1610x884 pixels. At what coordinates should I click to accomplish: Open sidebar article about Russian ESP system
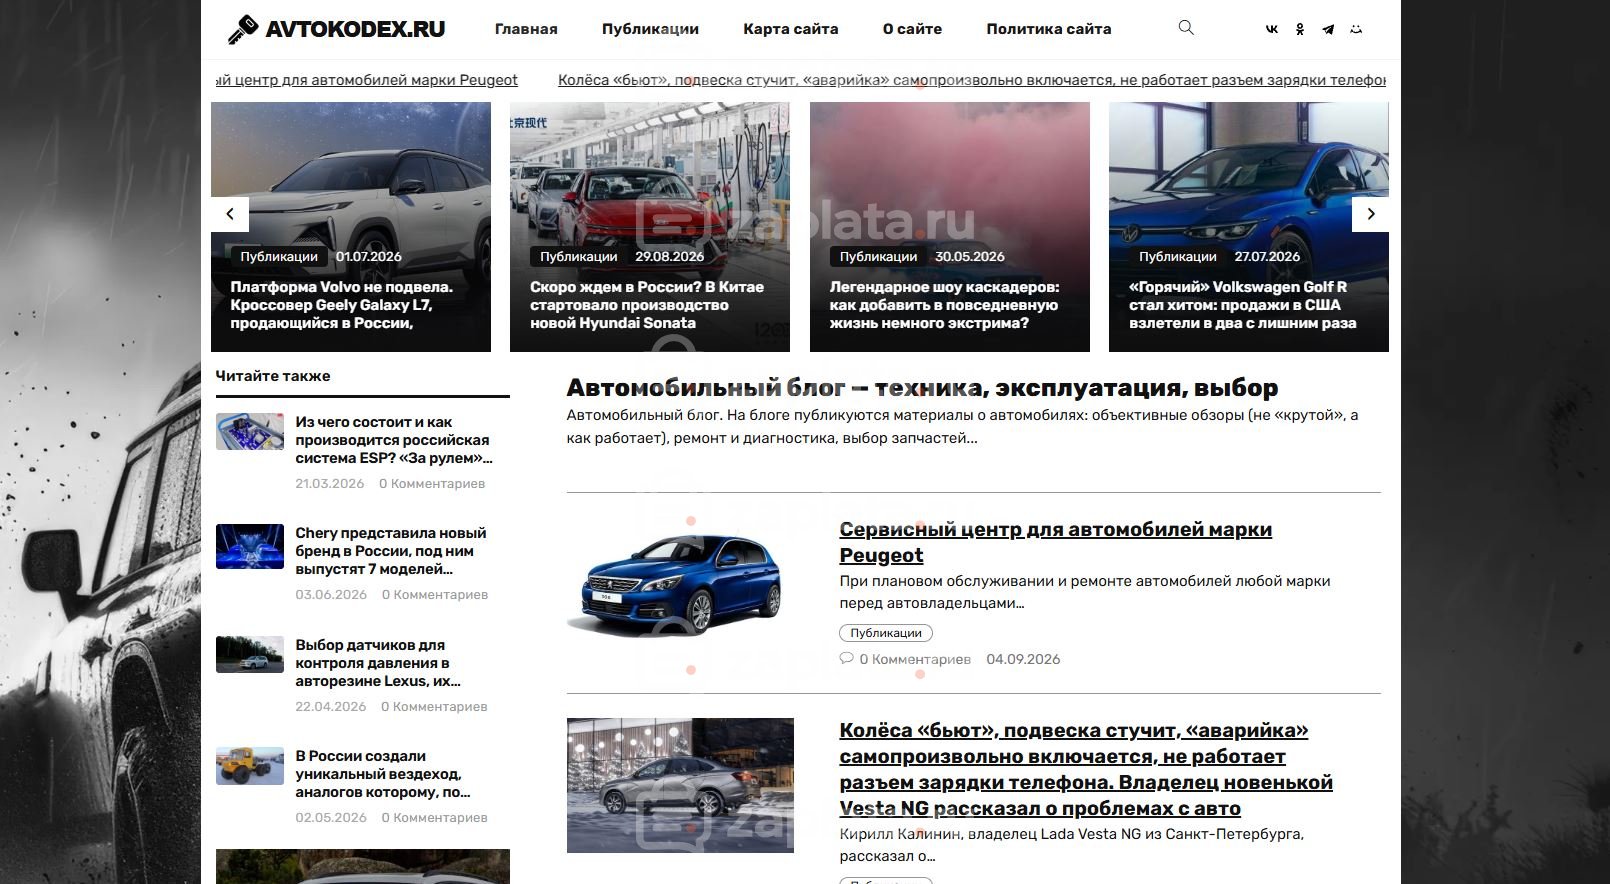[394, 440]
